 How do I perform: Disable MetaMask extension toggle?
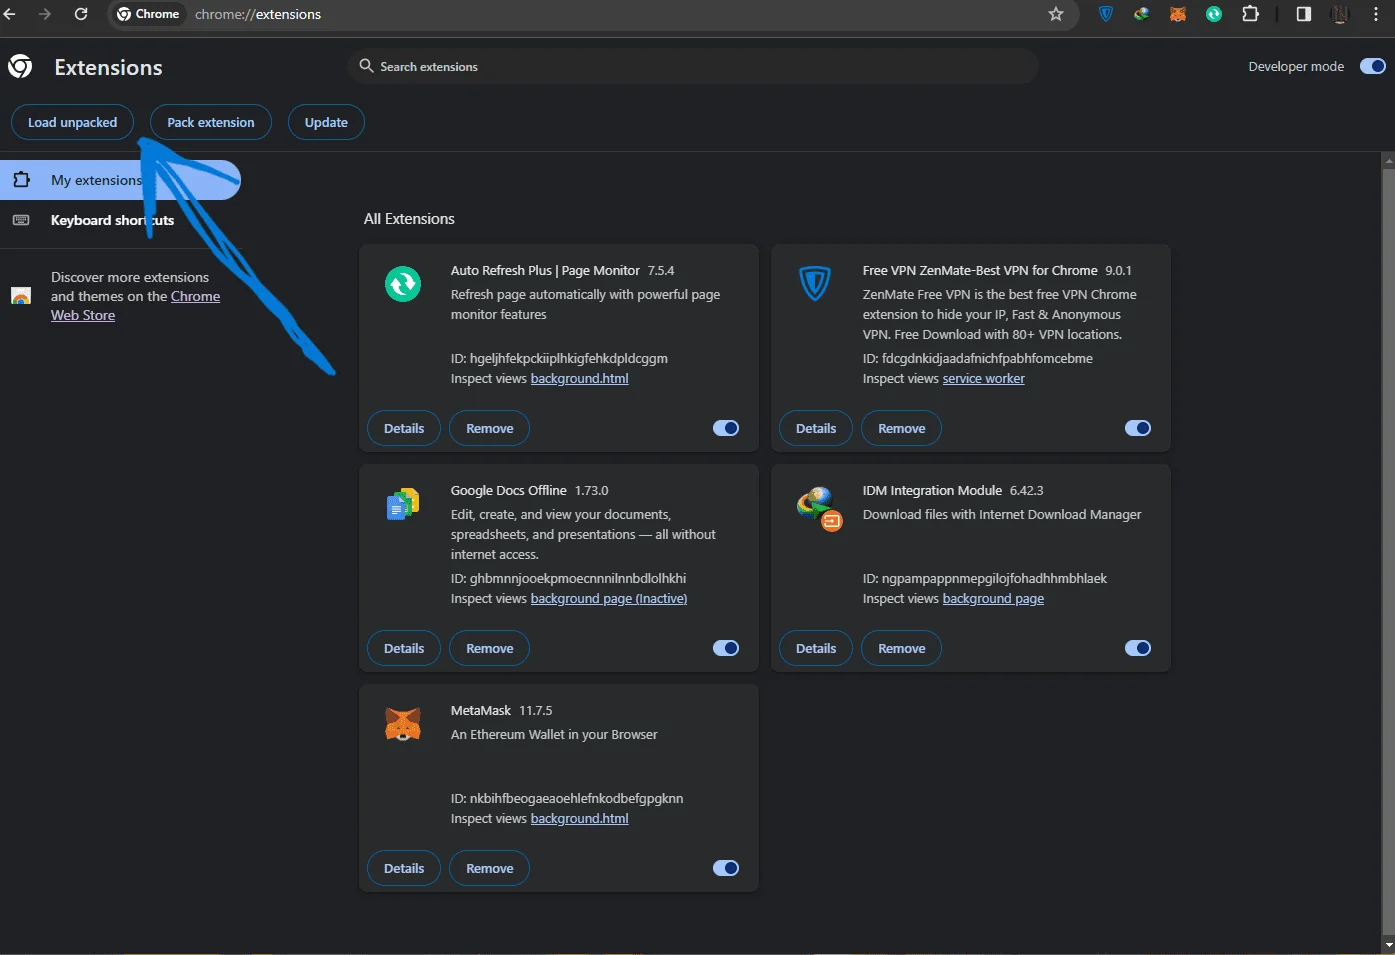726,868
